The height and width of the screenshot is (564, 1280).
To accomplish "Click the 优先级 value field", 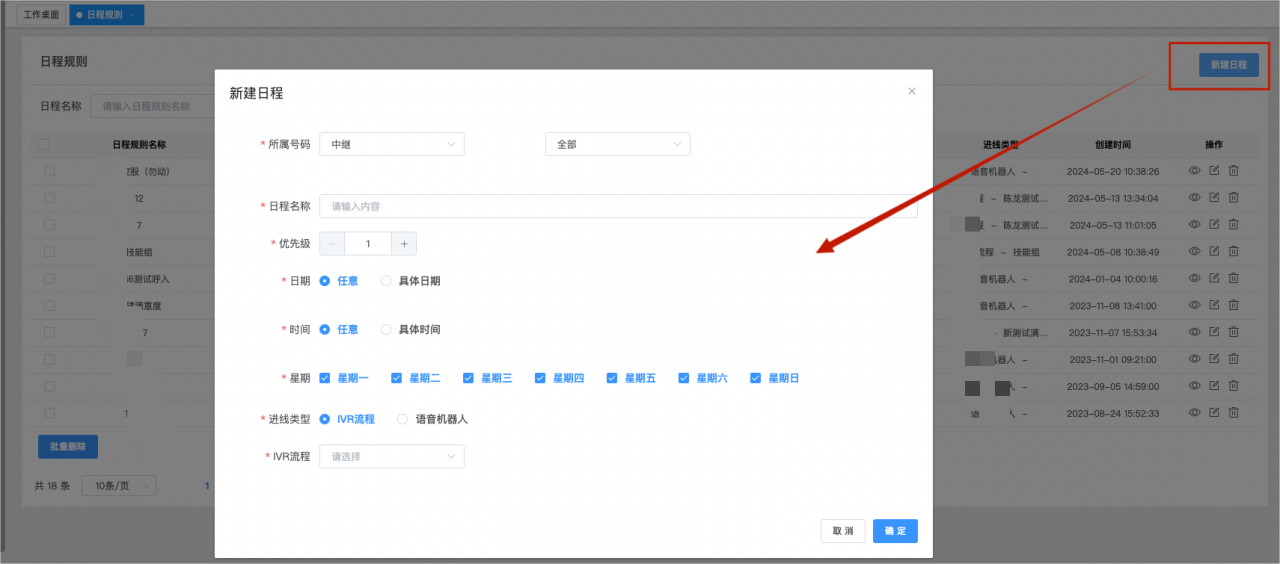I will tap(368, 243).
